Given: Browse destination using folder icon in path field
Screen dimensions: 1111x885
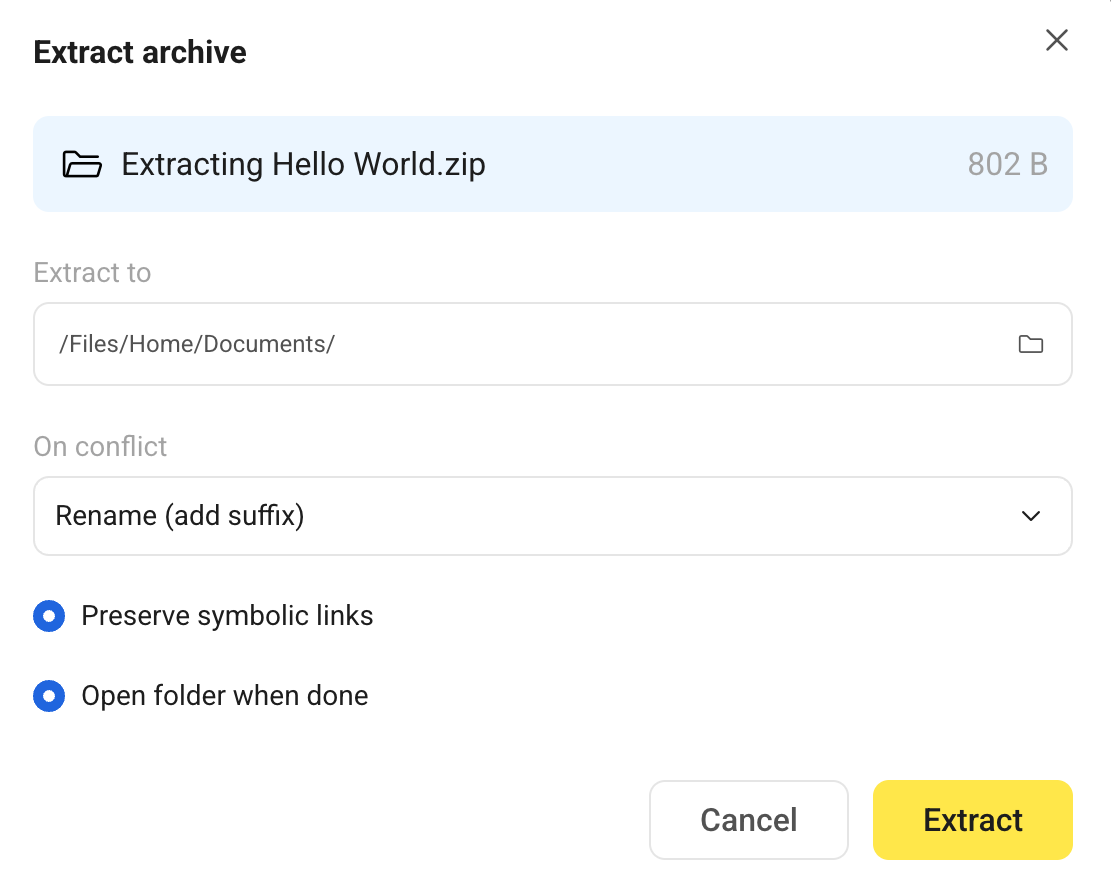Looking at the screenshot, I should pos(1030,344).
